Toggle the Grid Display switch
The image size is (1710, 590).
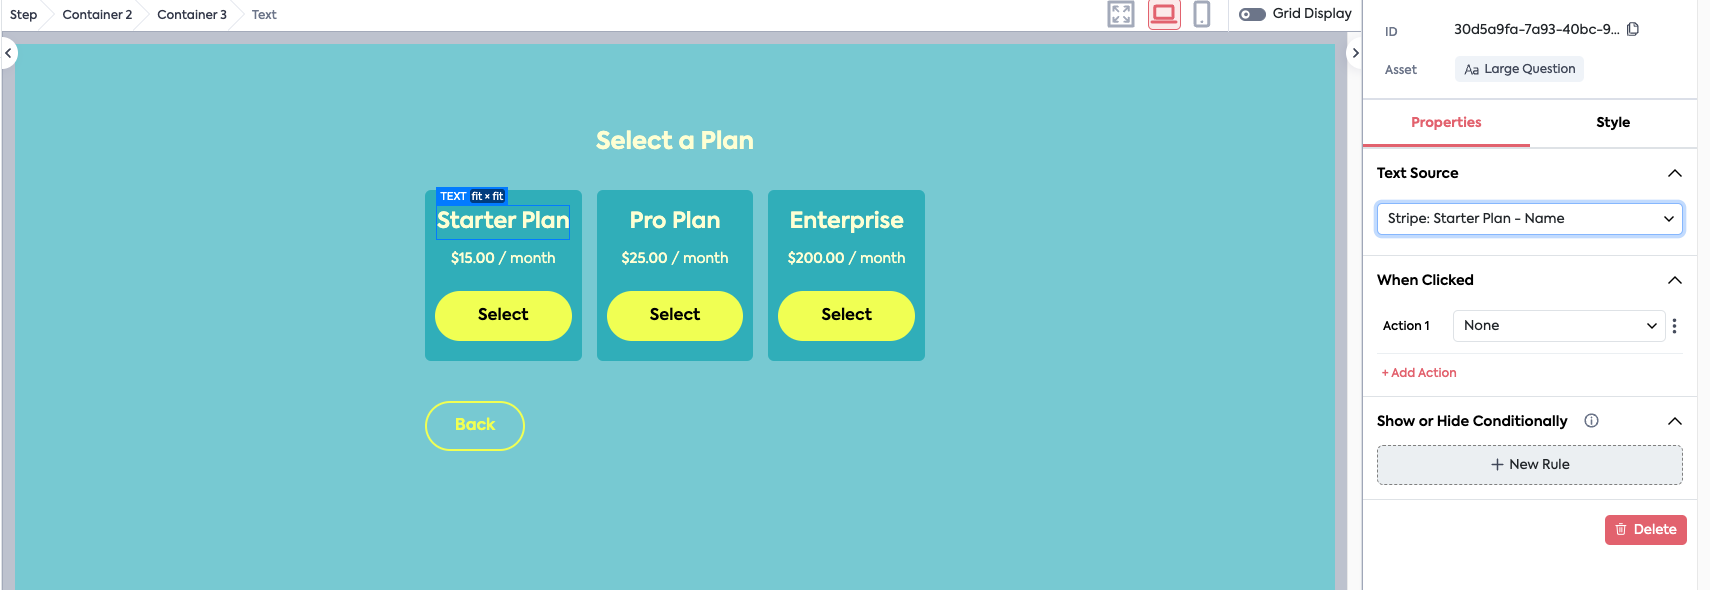[x=1252, y=14]
